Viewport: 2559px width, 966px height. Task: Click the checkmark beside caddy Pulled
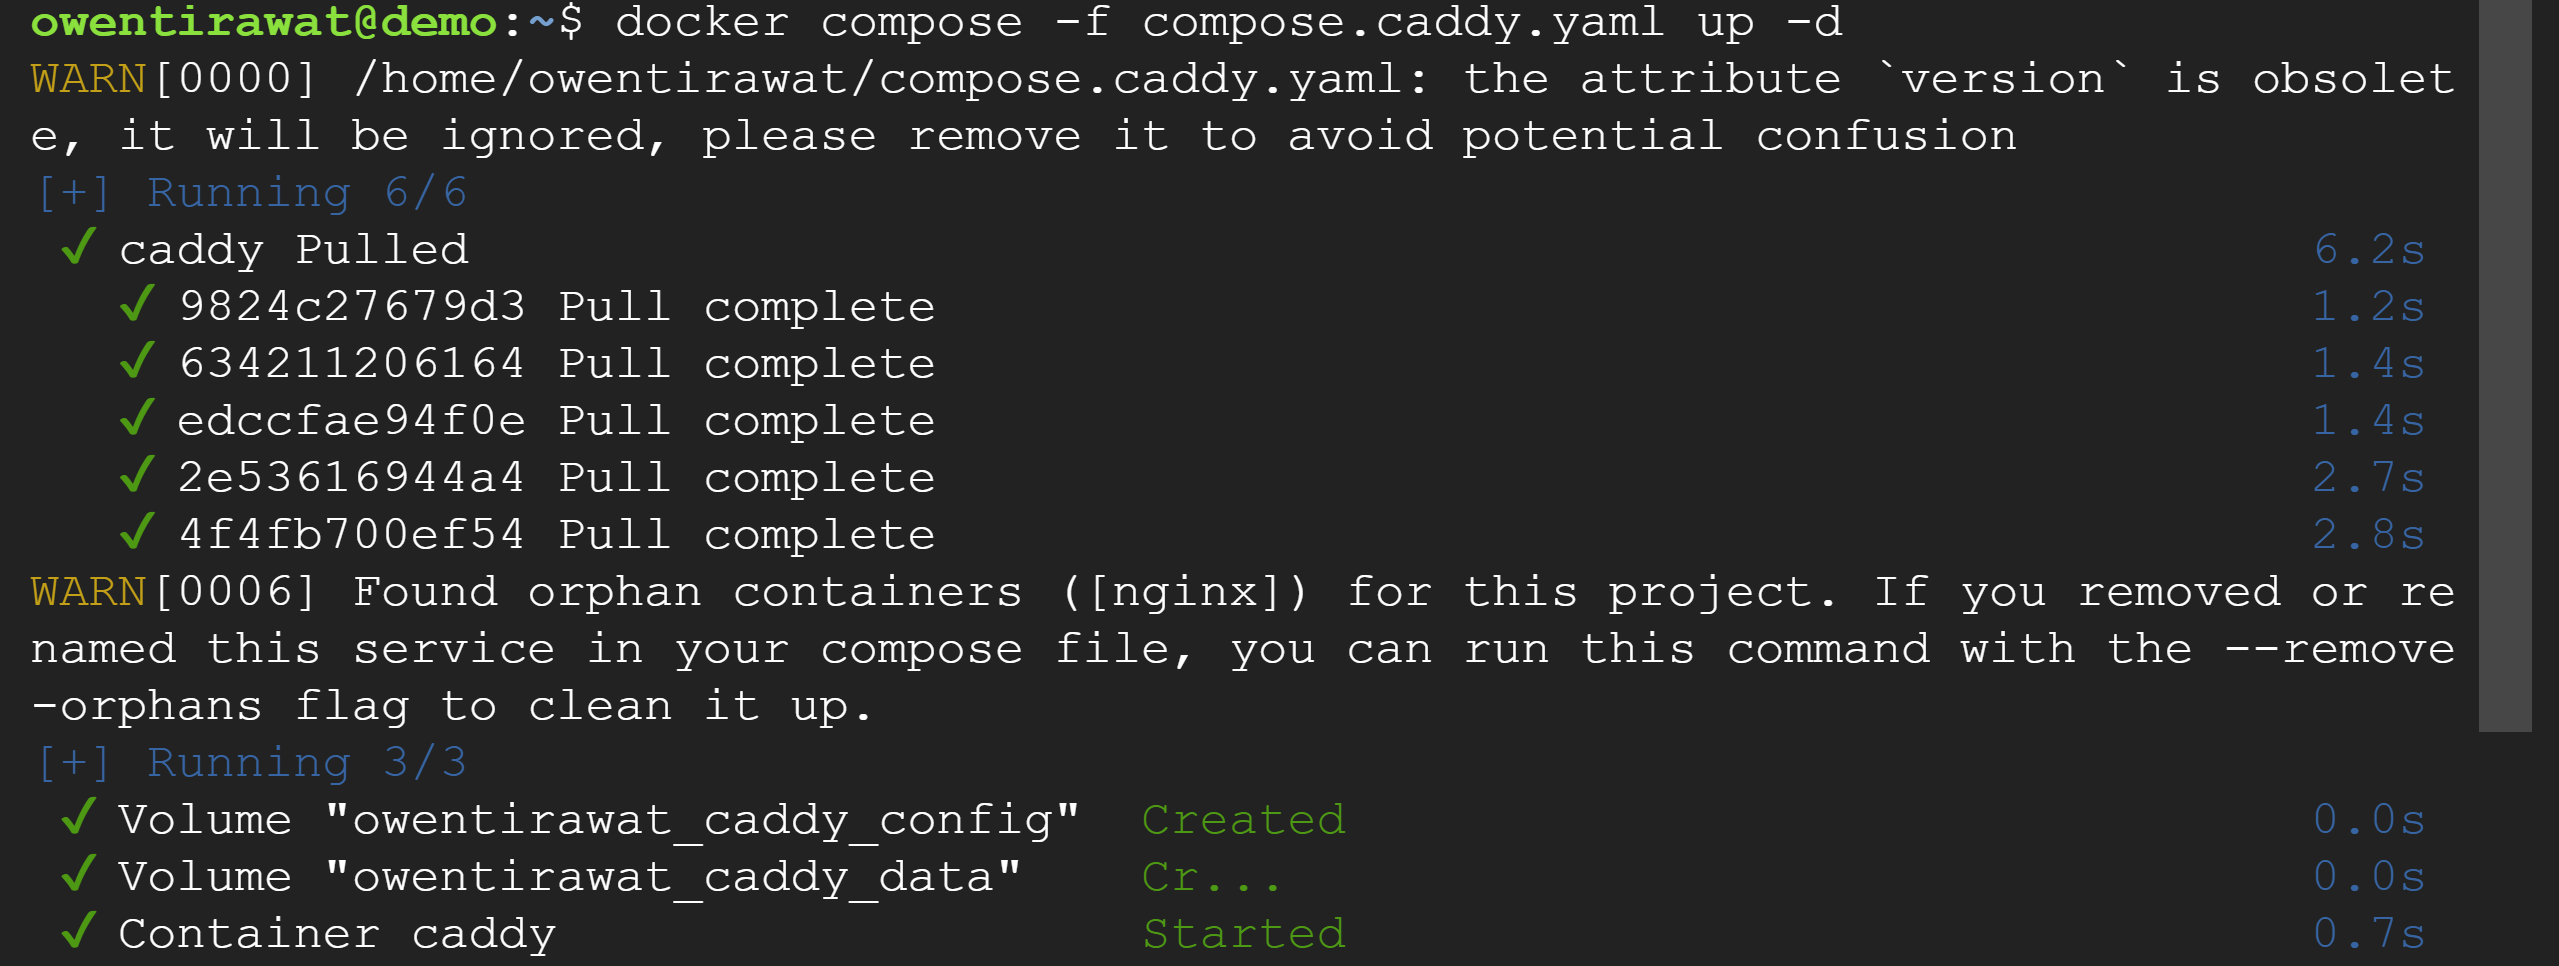(78, 247)
